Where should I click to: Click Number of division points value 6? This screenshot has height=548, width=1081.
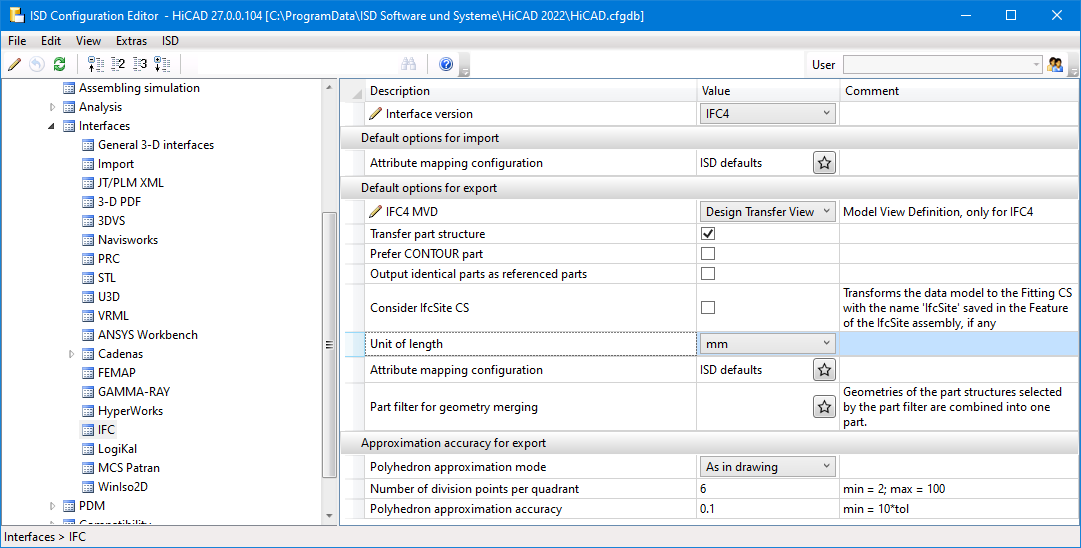coord(768,489)
